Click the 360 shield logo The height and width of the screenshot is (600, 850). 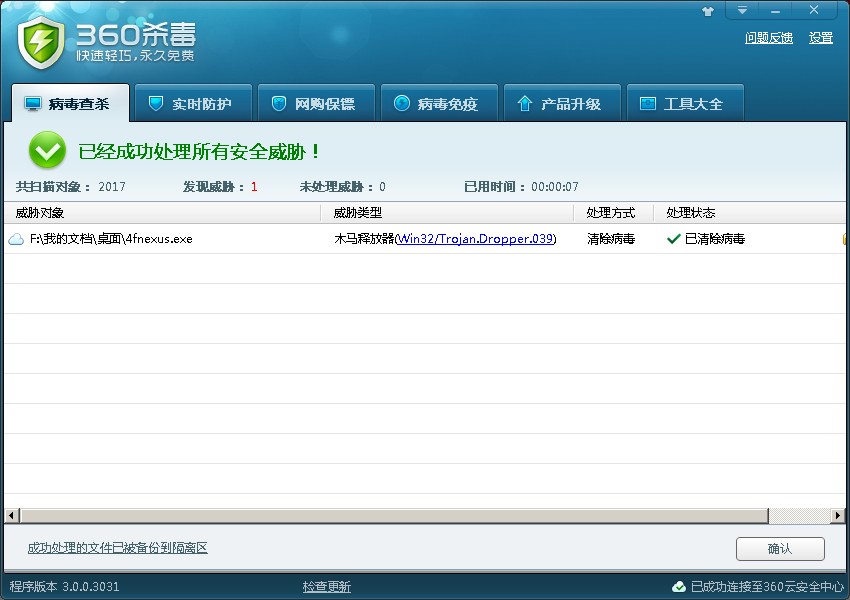[41, 42]
